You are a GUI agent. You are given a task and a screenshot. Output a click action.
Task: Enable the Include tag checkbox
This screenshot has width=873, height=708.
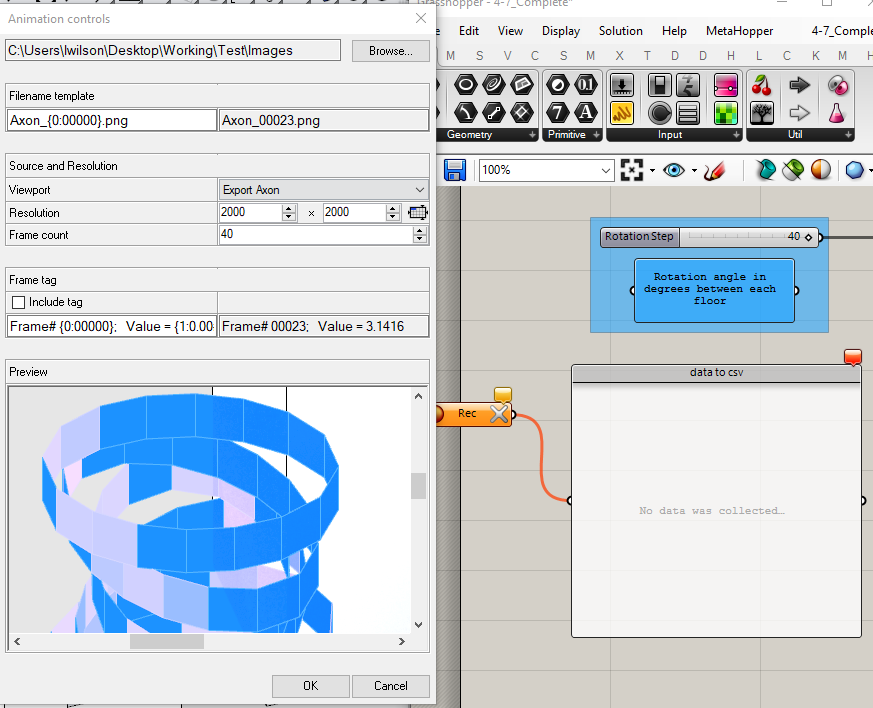[x=18, y=302]
